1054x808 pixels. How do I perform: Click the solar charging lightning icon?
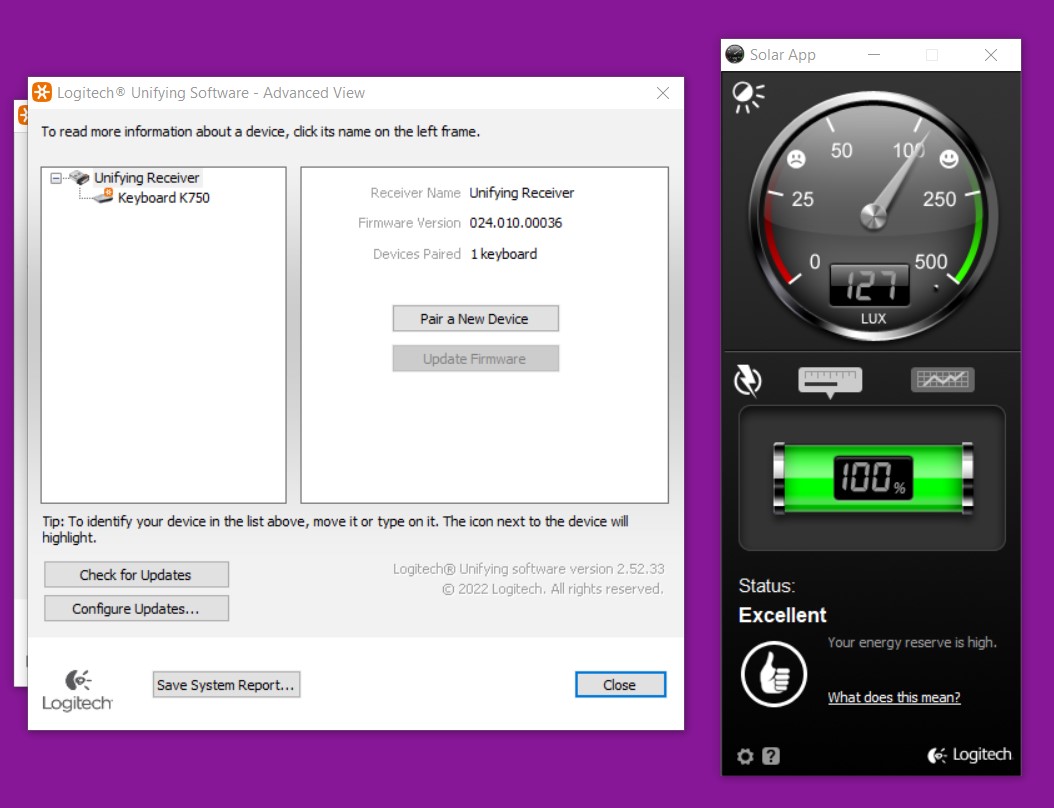pyautogui.click(x=747, y=380)
